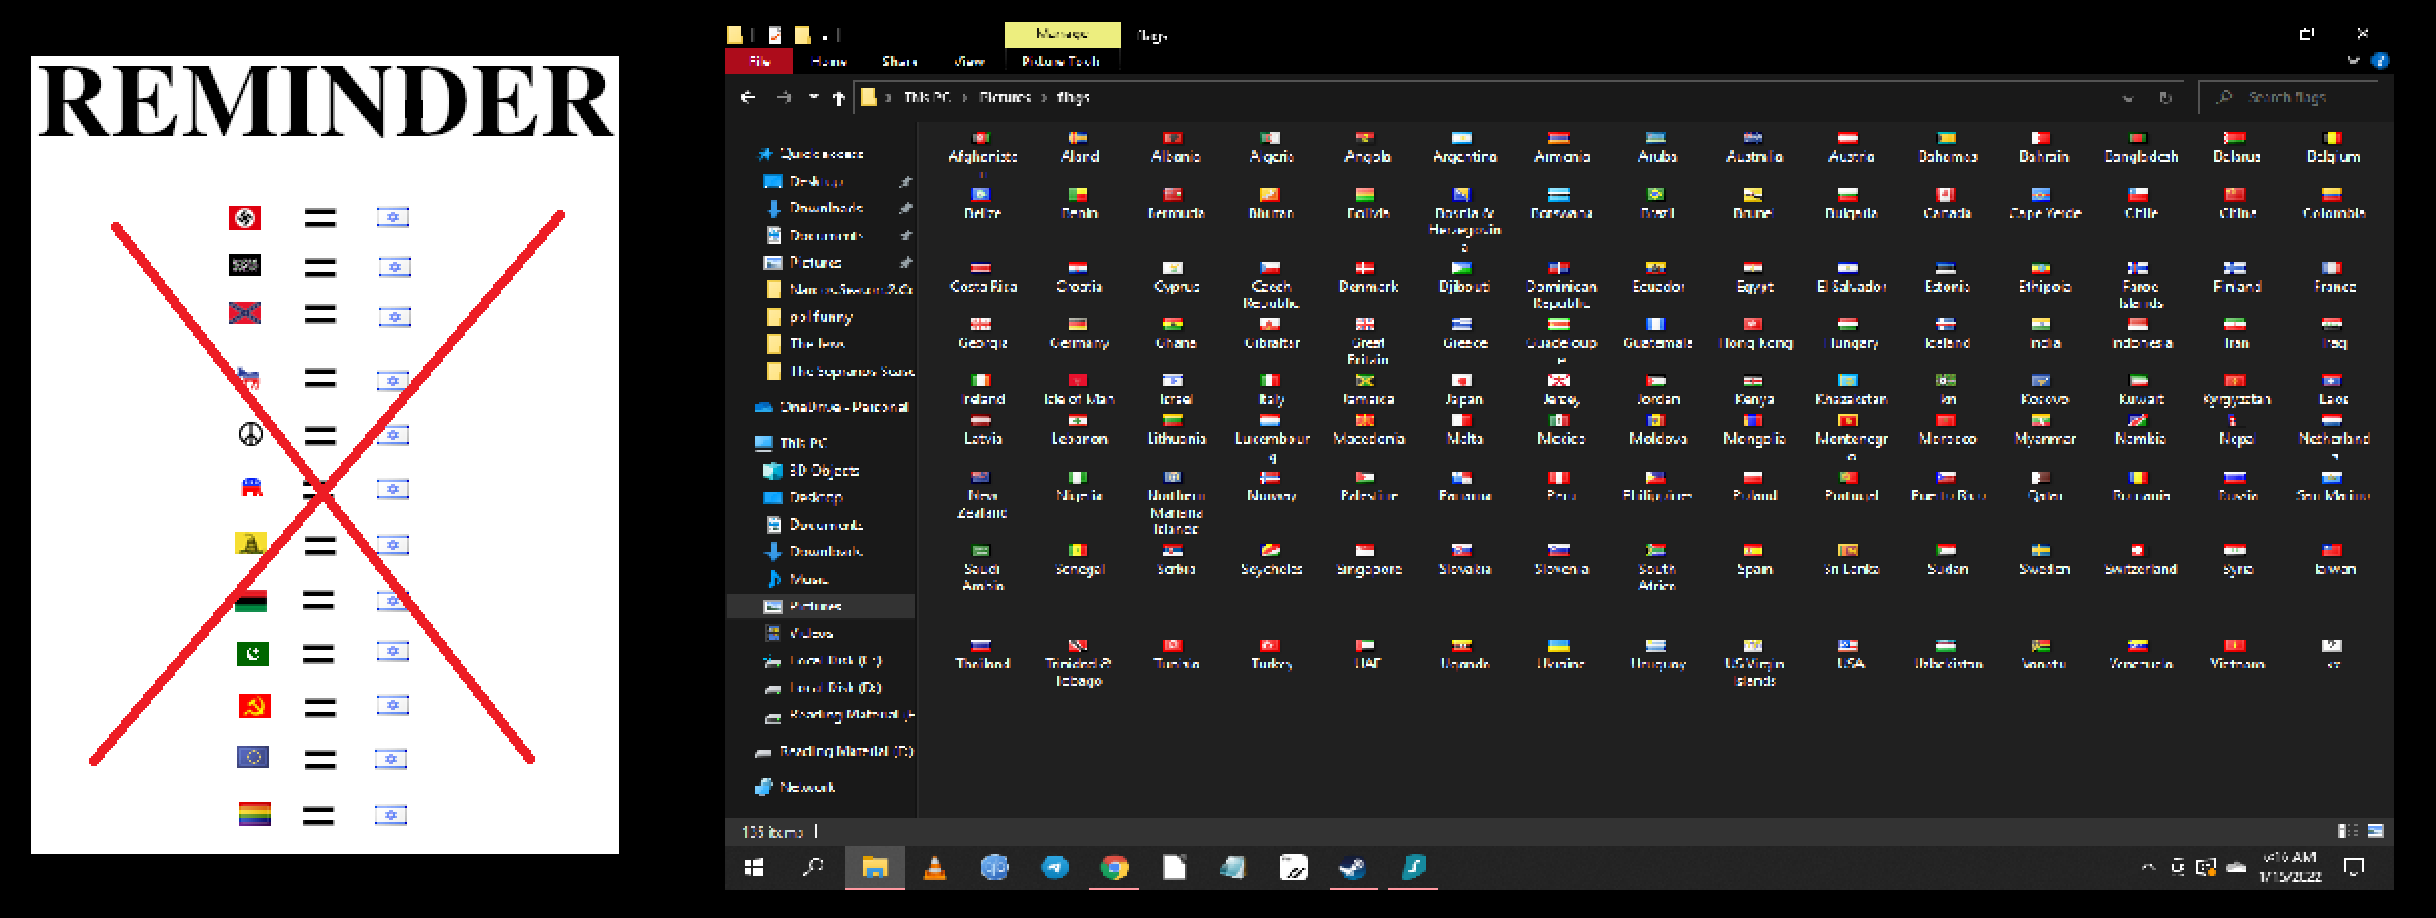
Task: Click the Back navigation arrow
Action: pyautogui.click(x=748, y=97)
